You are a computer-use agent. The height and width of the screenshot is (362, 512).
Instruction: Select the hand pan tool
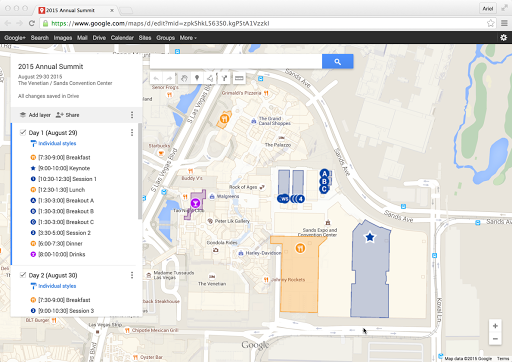pyautogui.click(x=184, y=78)
